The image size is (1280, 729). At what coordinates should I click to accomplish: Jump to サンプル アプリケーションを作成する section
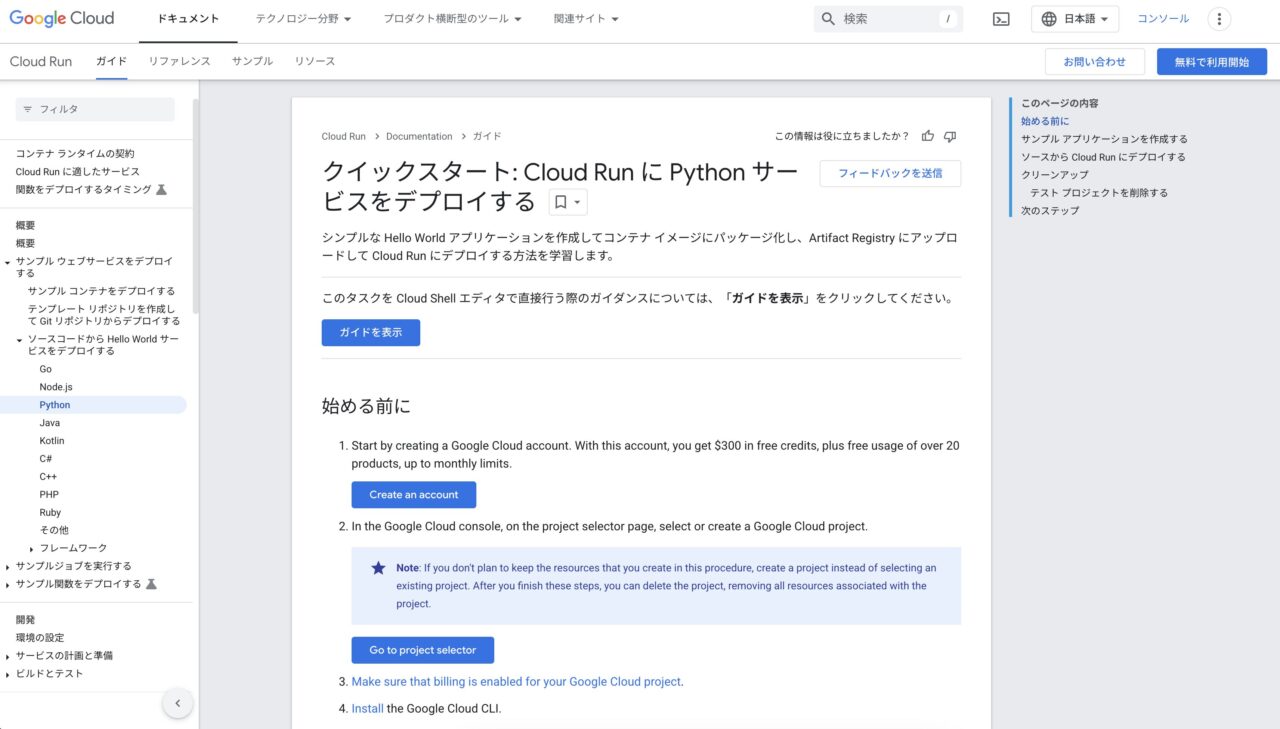[1104, 139]
